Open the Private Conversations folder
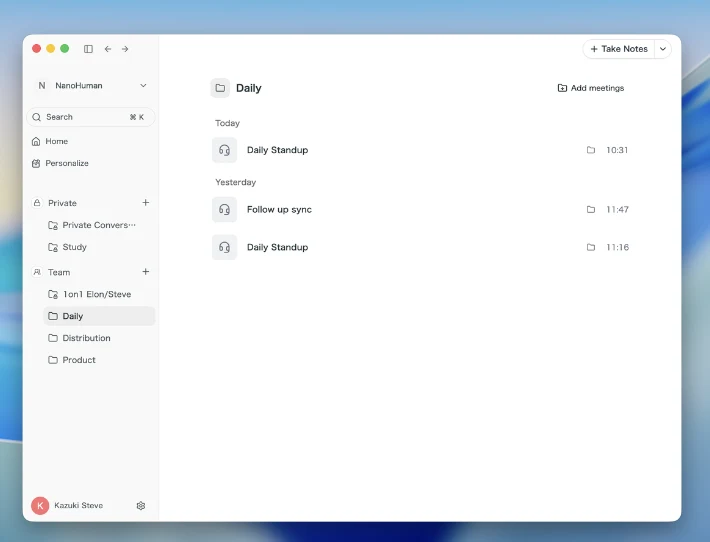 [x=99, y=225]
